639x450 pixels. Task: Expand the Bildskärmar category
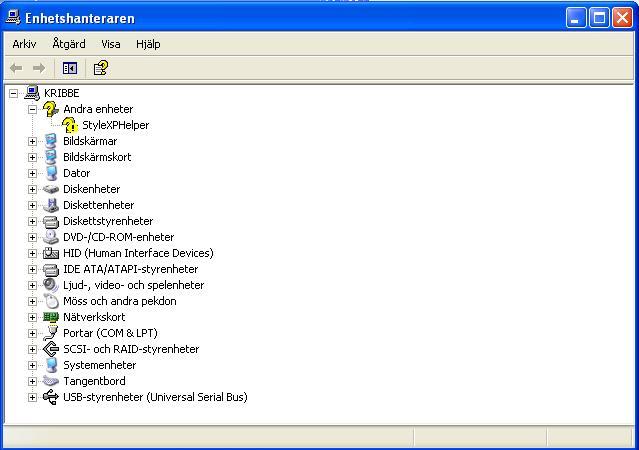click(x=32, y=141)
